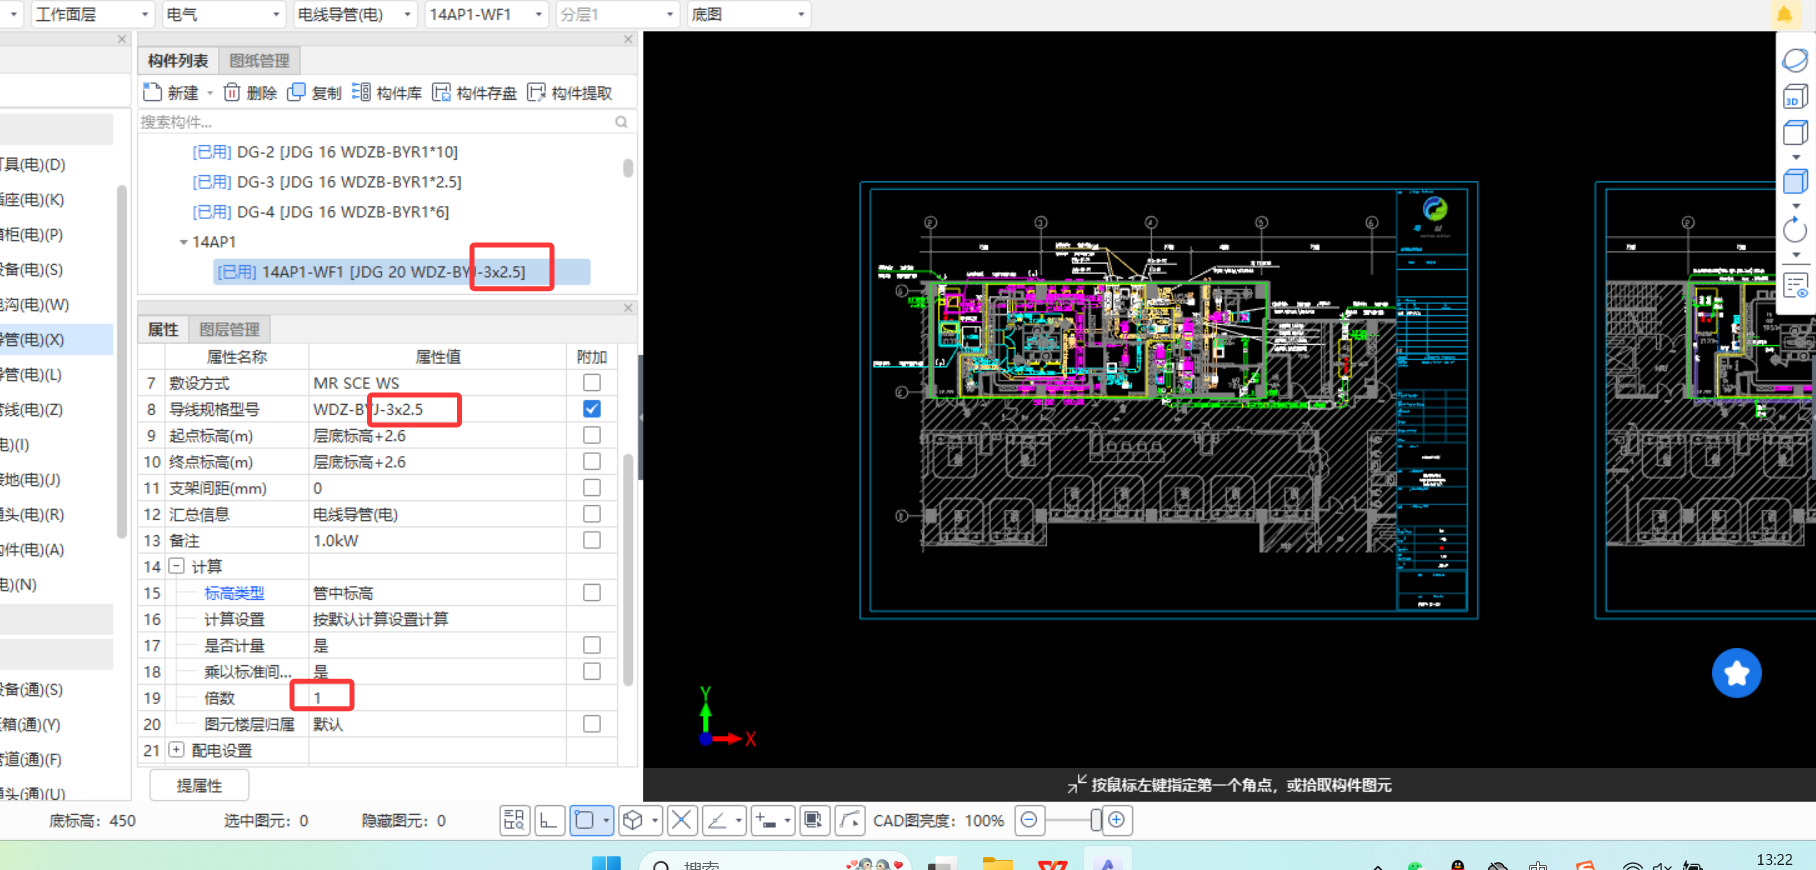The width and height of the screenshot is (1816, 870).
Task: Open the 14AP1-WF1 component dropdown
Action: (x=487, y=14)
